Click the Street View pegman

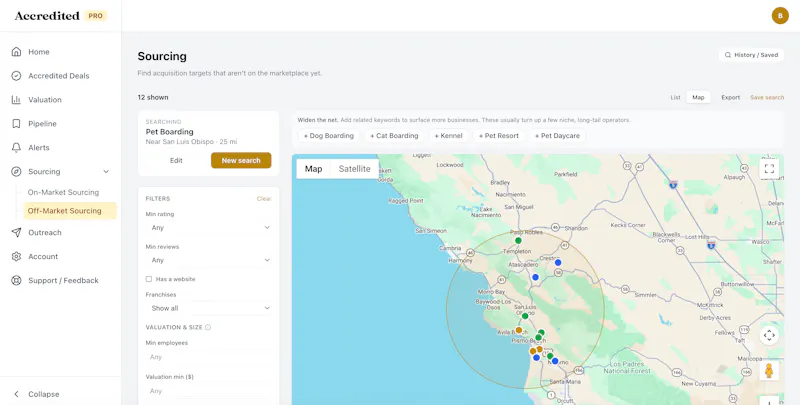coord(769,370)
